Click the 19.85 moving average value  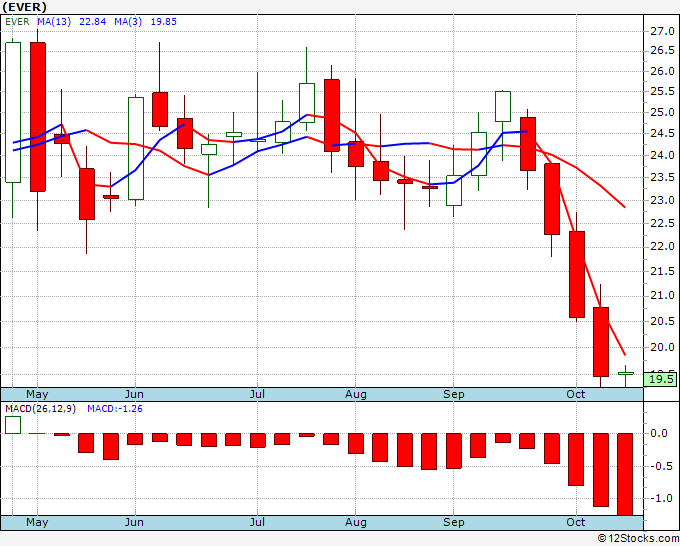163,22
